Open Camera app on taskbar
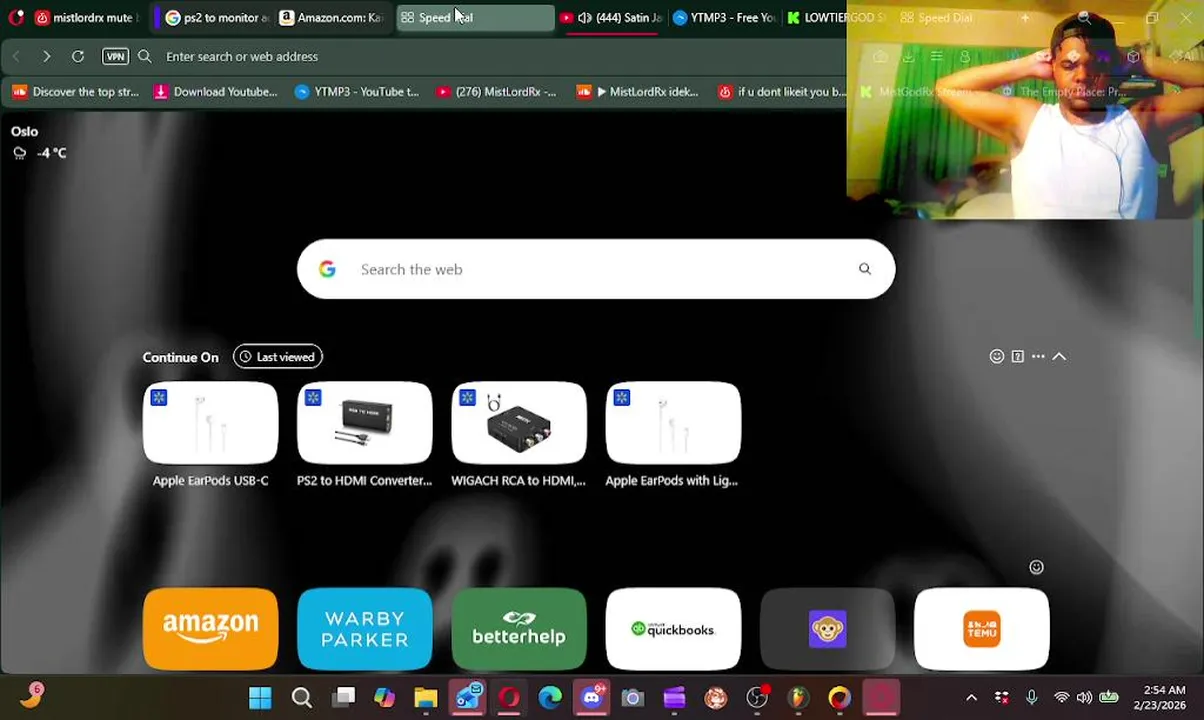This screenshot has height=720, width=1204. click(x=632, y=697)
